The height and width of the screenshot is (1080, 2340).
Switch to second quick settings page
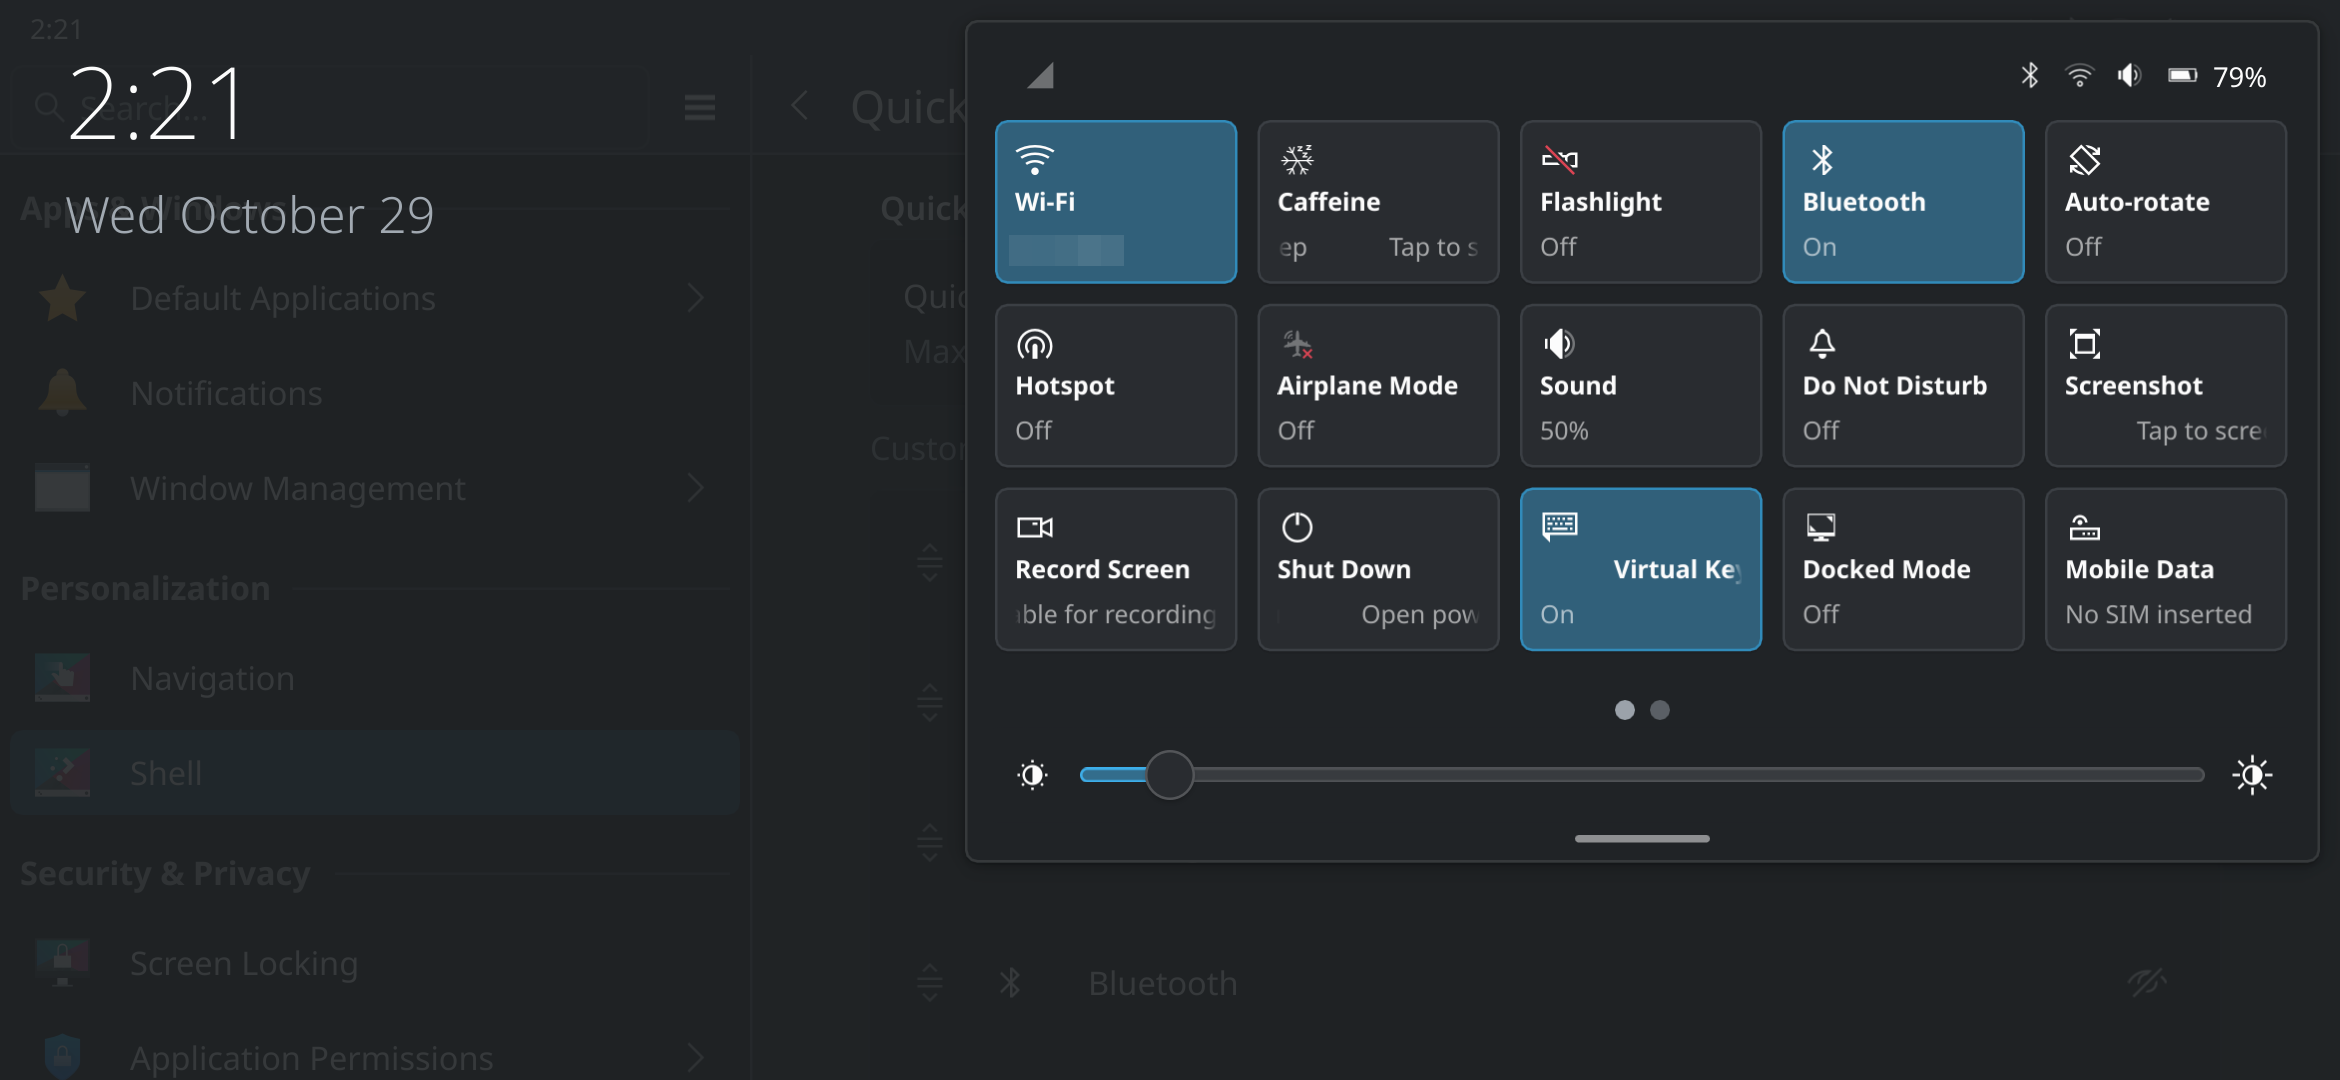point(1660,710)
